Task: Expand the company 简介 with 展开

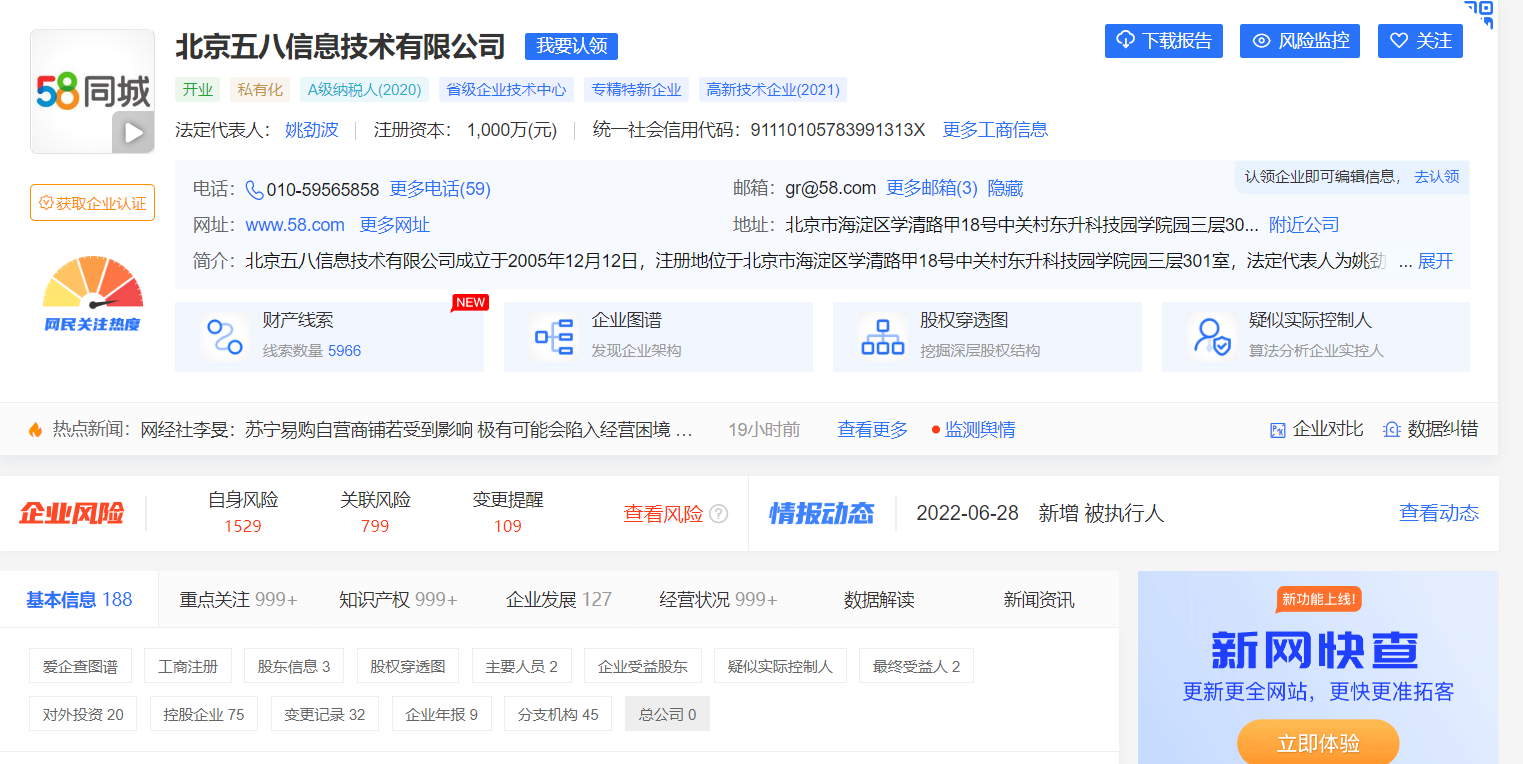Action: [x=1435, y=261]
